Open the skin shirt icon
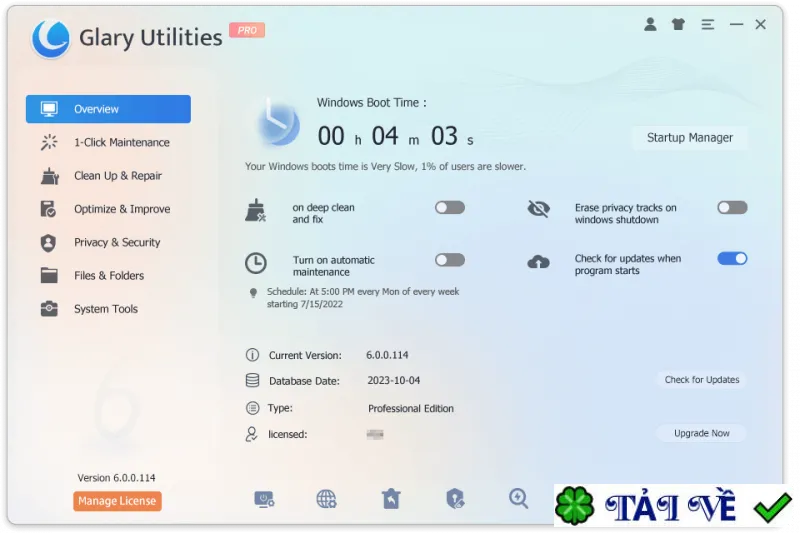 pos(678,24)
